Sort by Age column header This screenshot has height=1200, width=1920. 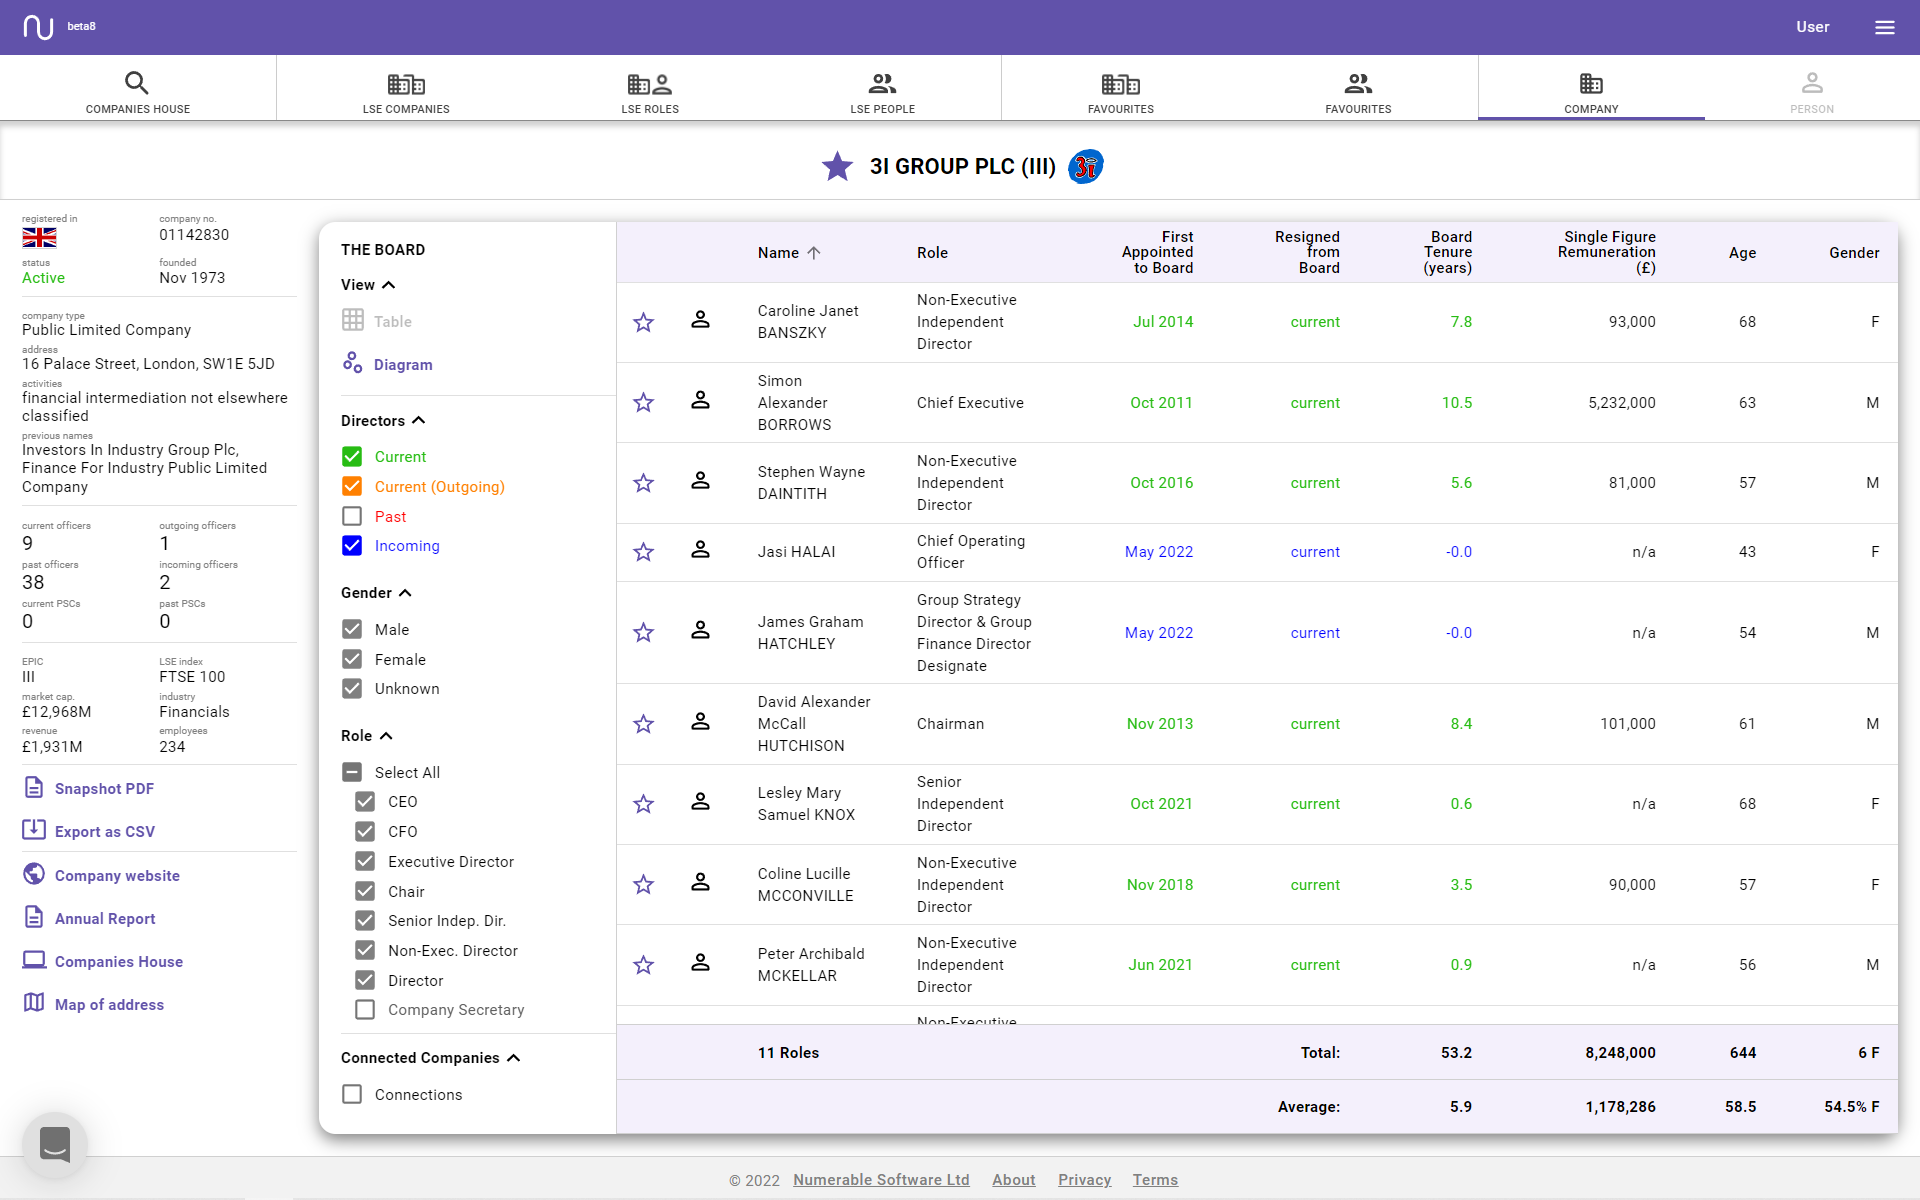pyautogui.click(x=1742, y=253)
